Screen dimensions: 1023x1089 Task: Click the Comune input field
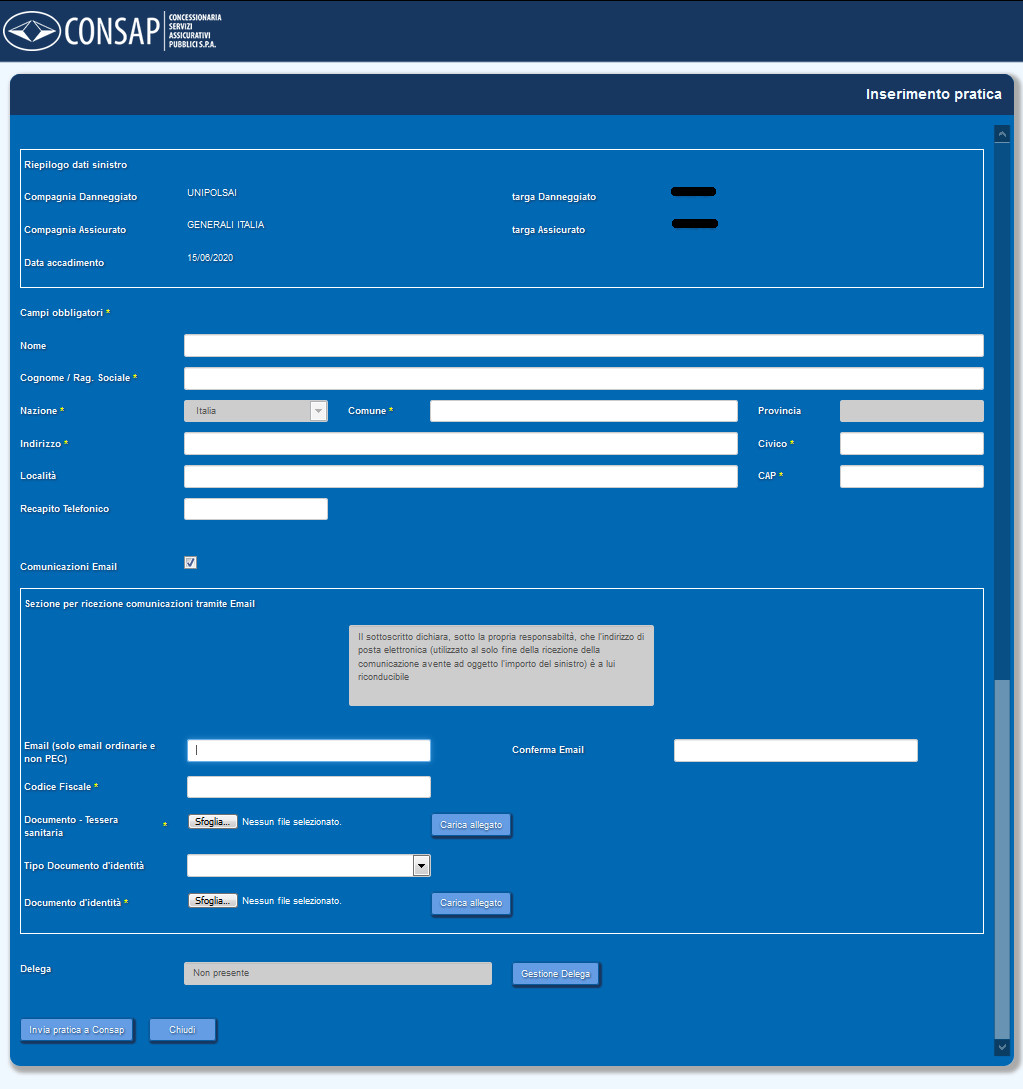click(583, 410)
